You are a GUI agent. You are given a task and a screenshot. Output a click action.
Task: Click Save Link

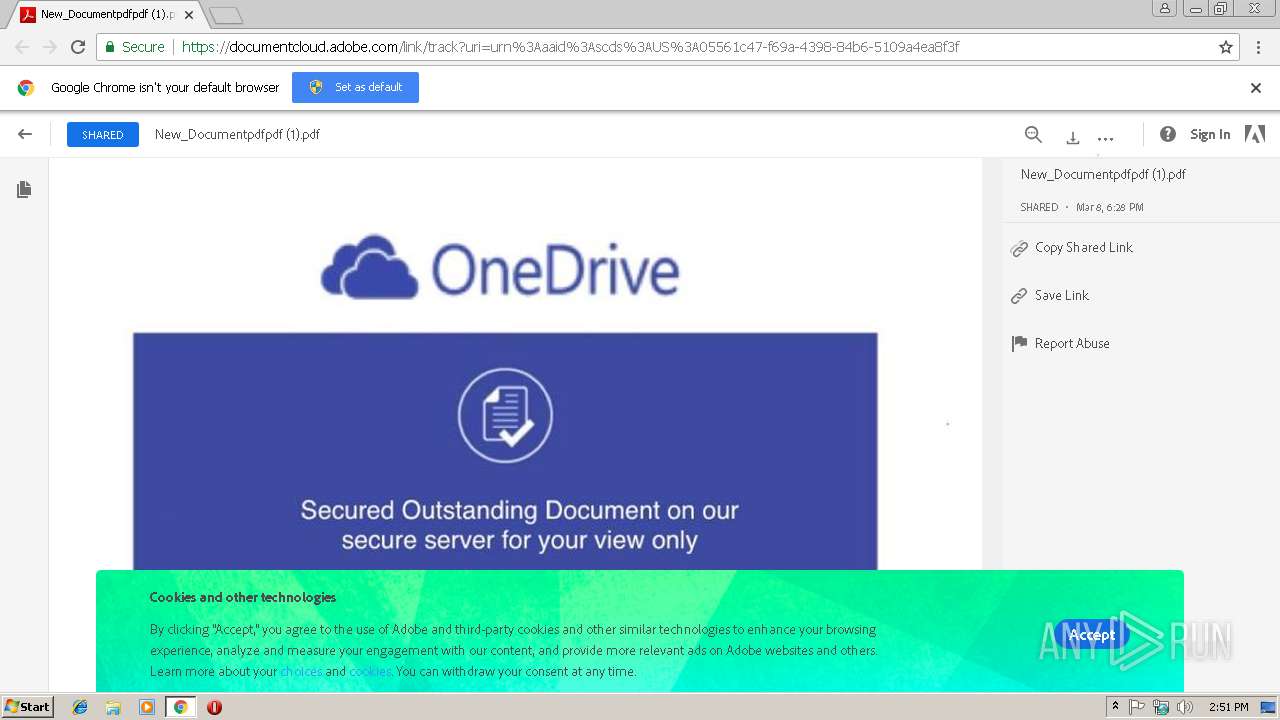tap(1062, 296)
